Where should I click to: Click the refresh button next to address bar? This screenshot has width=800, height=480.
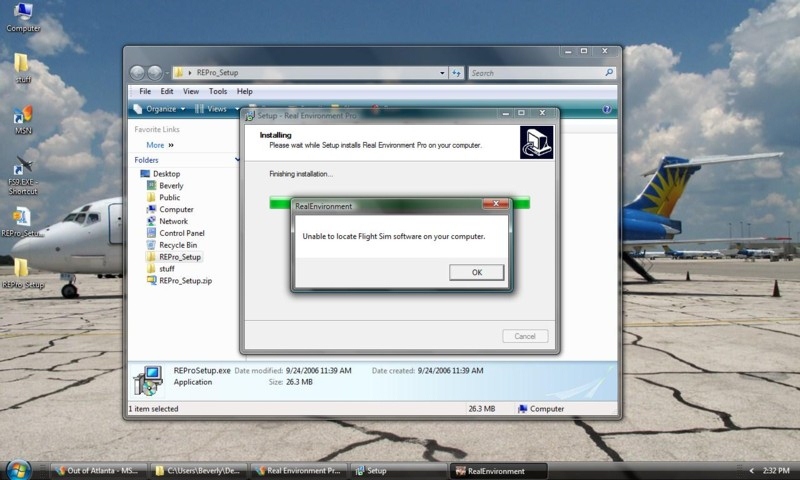pyautogui.click(x=456, y=73)
